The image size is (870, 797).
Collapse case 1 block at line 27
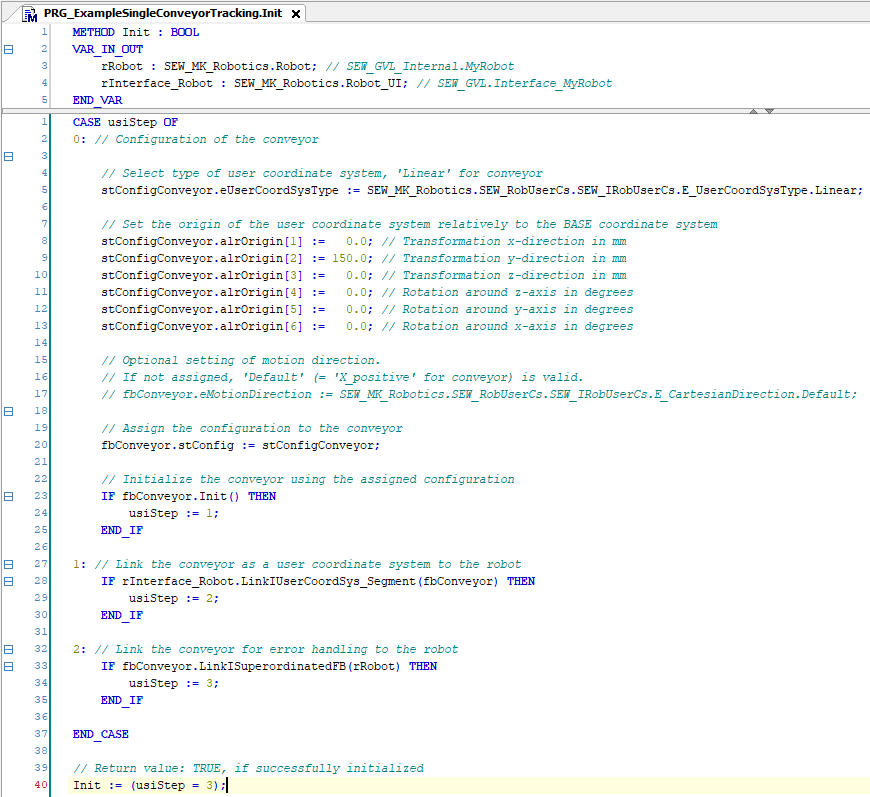pyautogui.click(x=9, y=564)
